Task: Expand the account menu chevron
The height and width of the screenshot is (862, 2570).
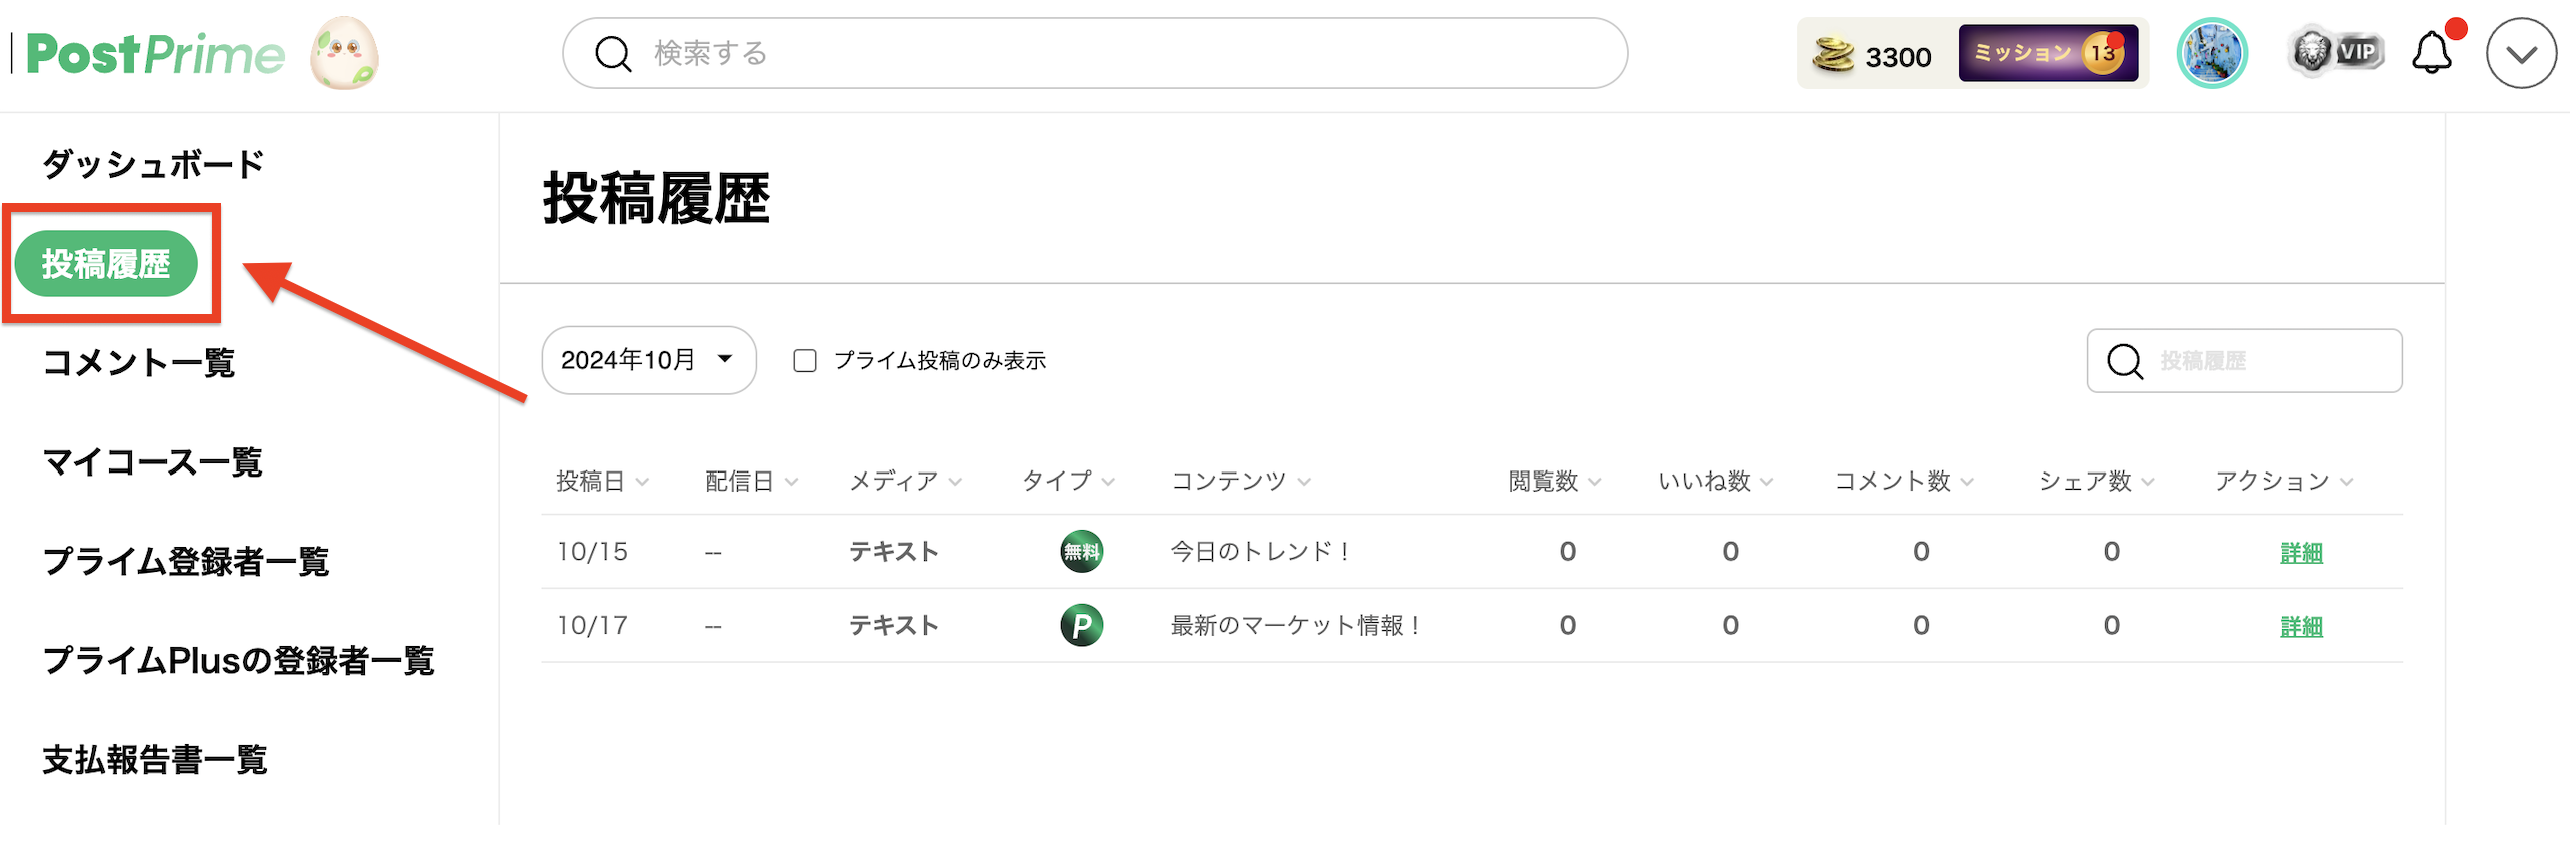Action: [2521, 54]
